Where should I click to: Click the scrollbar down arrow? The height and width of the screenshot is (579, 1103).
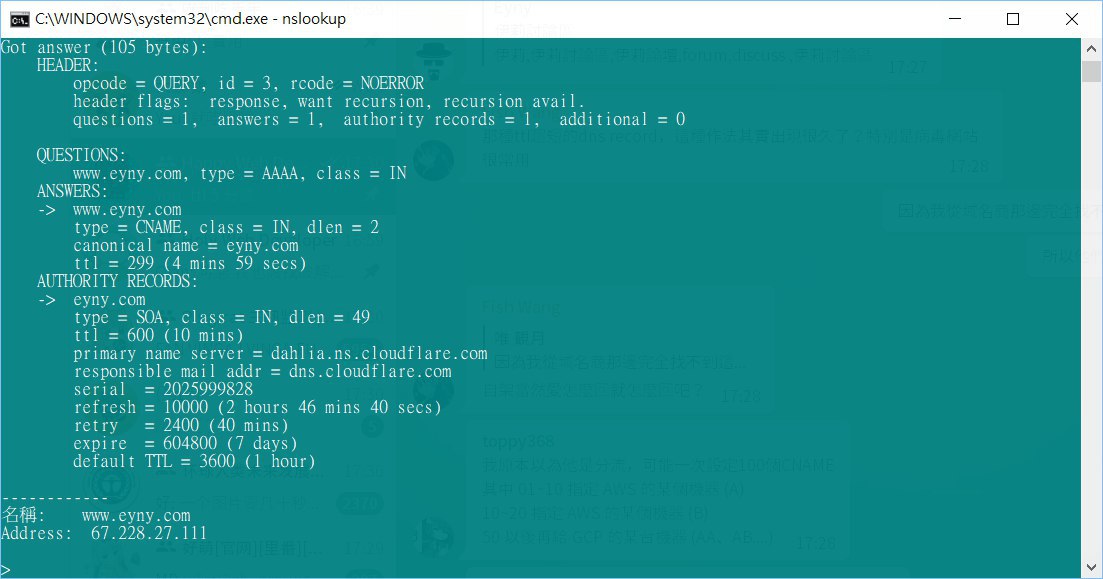1091,567
